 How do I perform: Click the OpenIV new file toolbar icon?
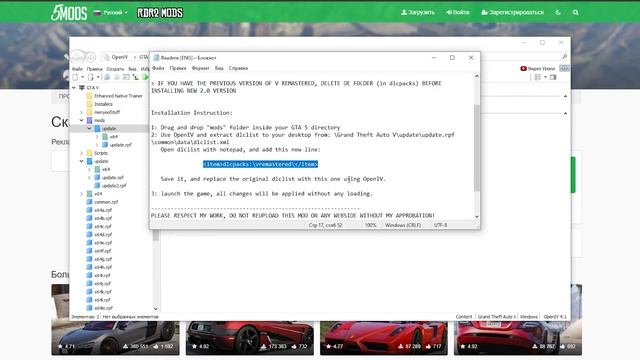pyautogui.click(x=75, y=77)
